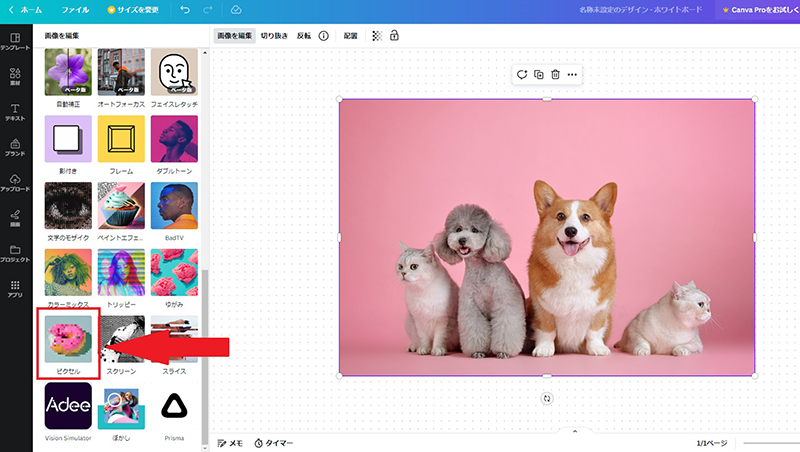Click 切り抜き crop in toolbar
Image resolution: width=800 pixels, height=452 pixels.
[x=274, y=36]
